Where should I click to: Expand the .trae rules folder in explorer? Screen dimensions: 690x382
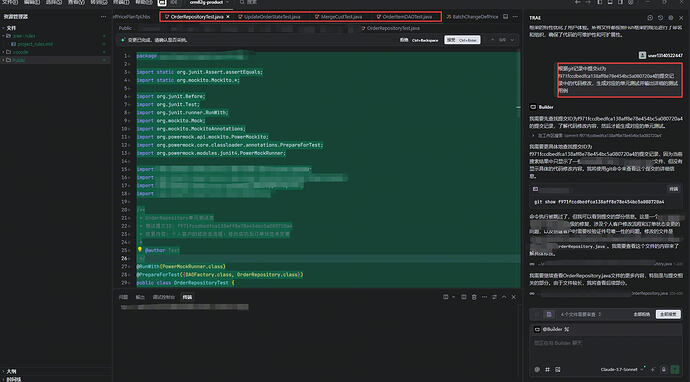[x=23, y=36]
